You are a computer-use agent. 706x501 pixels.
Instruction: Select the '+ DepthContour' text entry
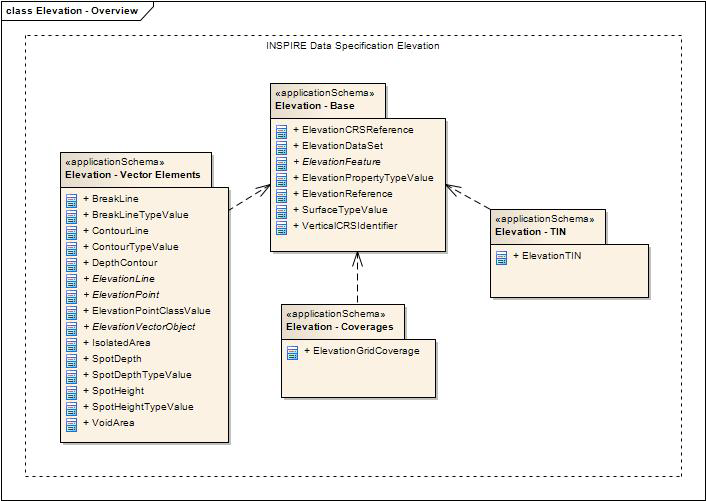tap(120, 262)
